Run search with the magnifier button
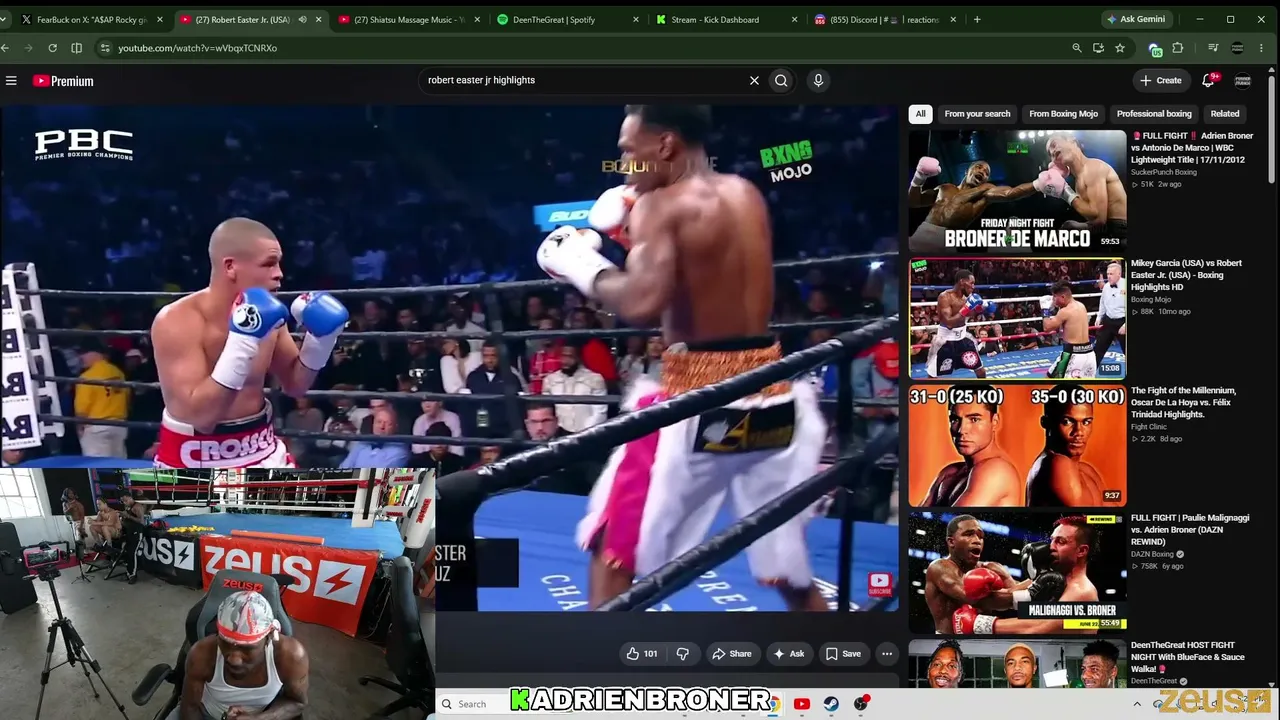This screenshot has width=1280, height=720. click(x=781, y=80)
